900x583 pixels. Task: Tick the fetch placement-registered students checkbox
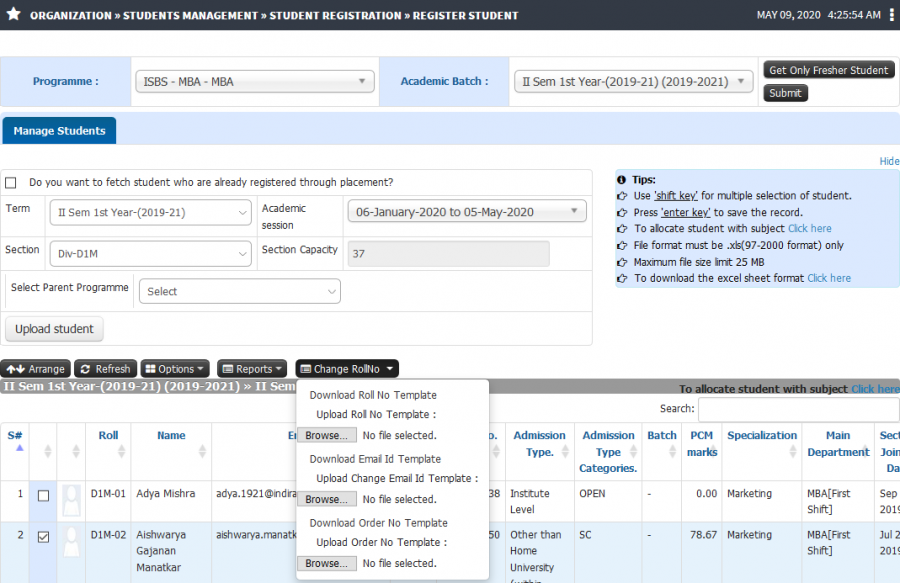pyautogui.click(x=10, y=183)
